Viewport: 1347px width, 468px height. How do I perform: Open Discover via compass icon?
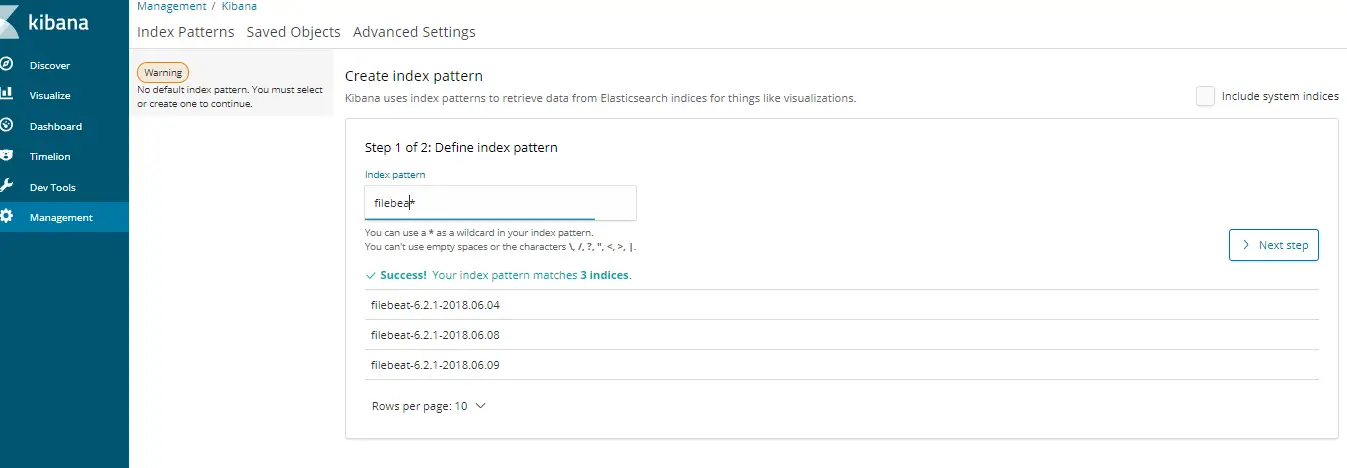(x=6, y=65)
